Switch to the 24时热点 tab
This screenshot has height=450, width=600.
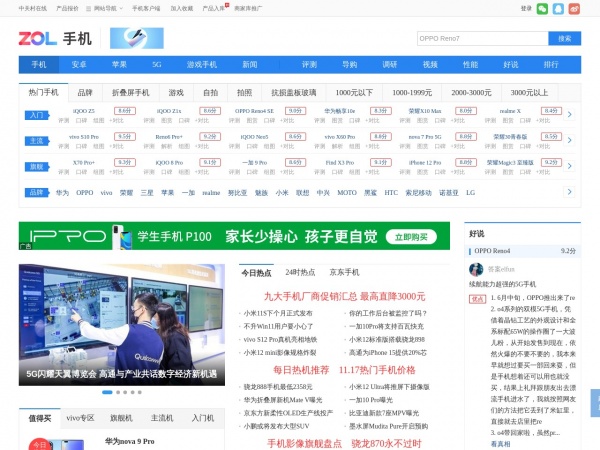click(x=300, y=272)
